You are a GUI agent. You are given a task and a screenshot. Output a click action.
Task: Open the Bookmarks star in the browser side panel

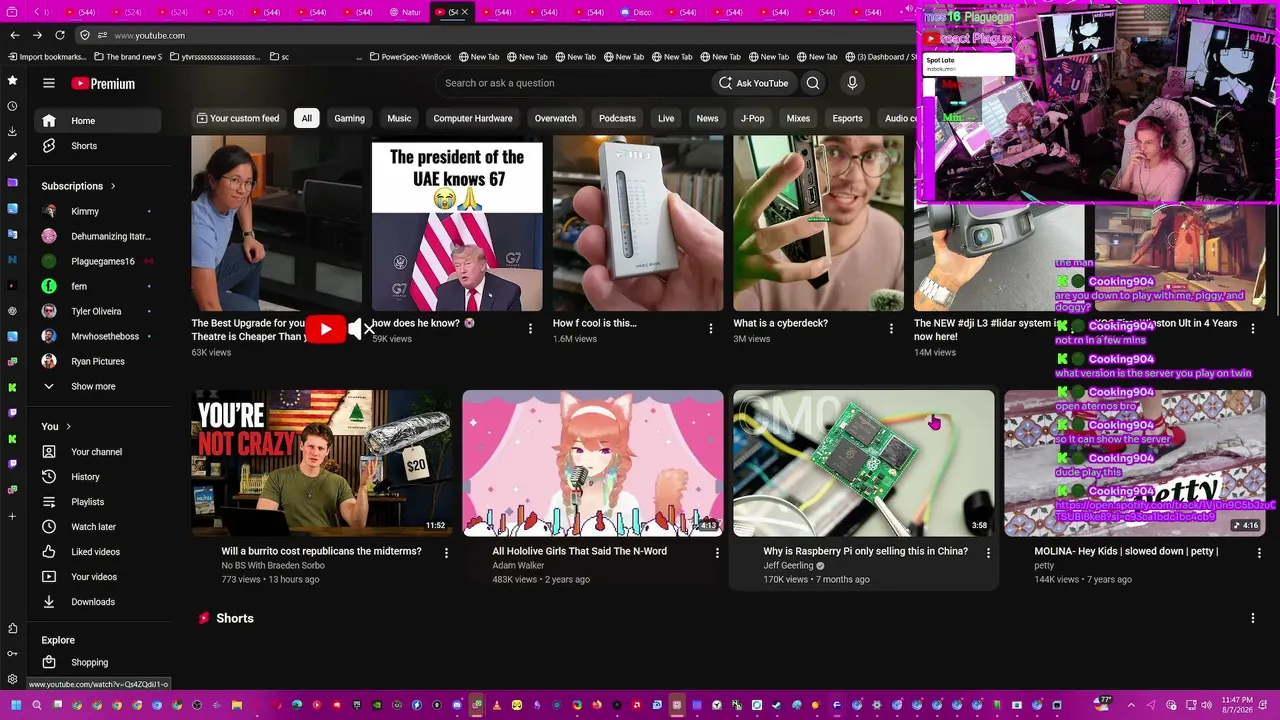click(x=12, y=80)
